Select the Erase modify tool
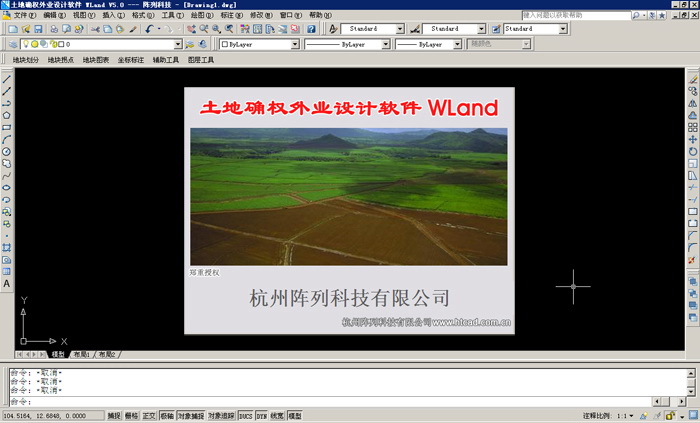 point(692,79)
